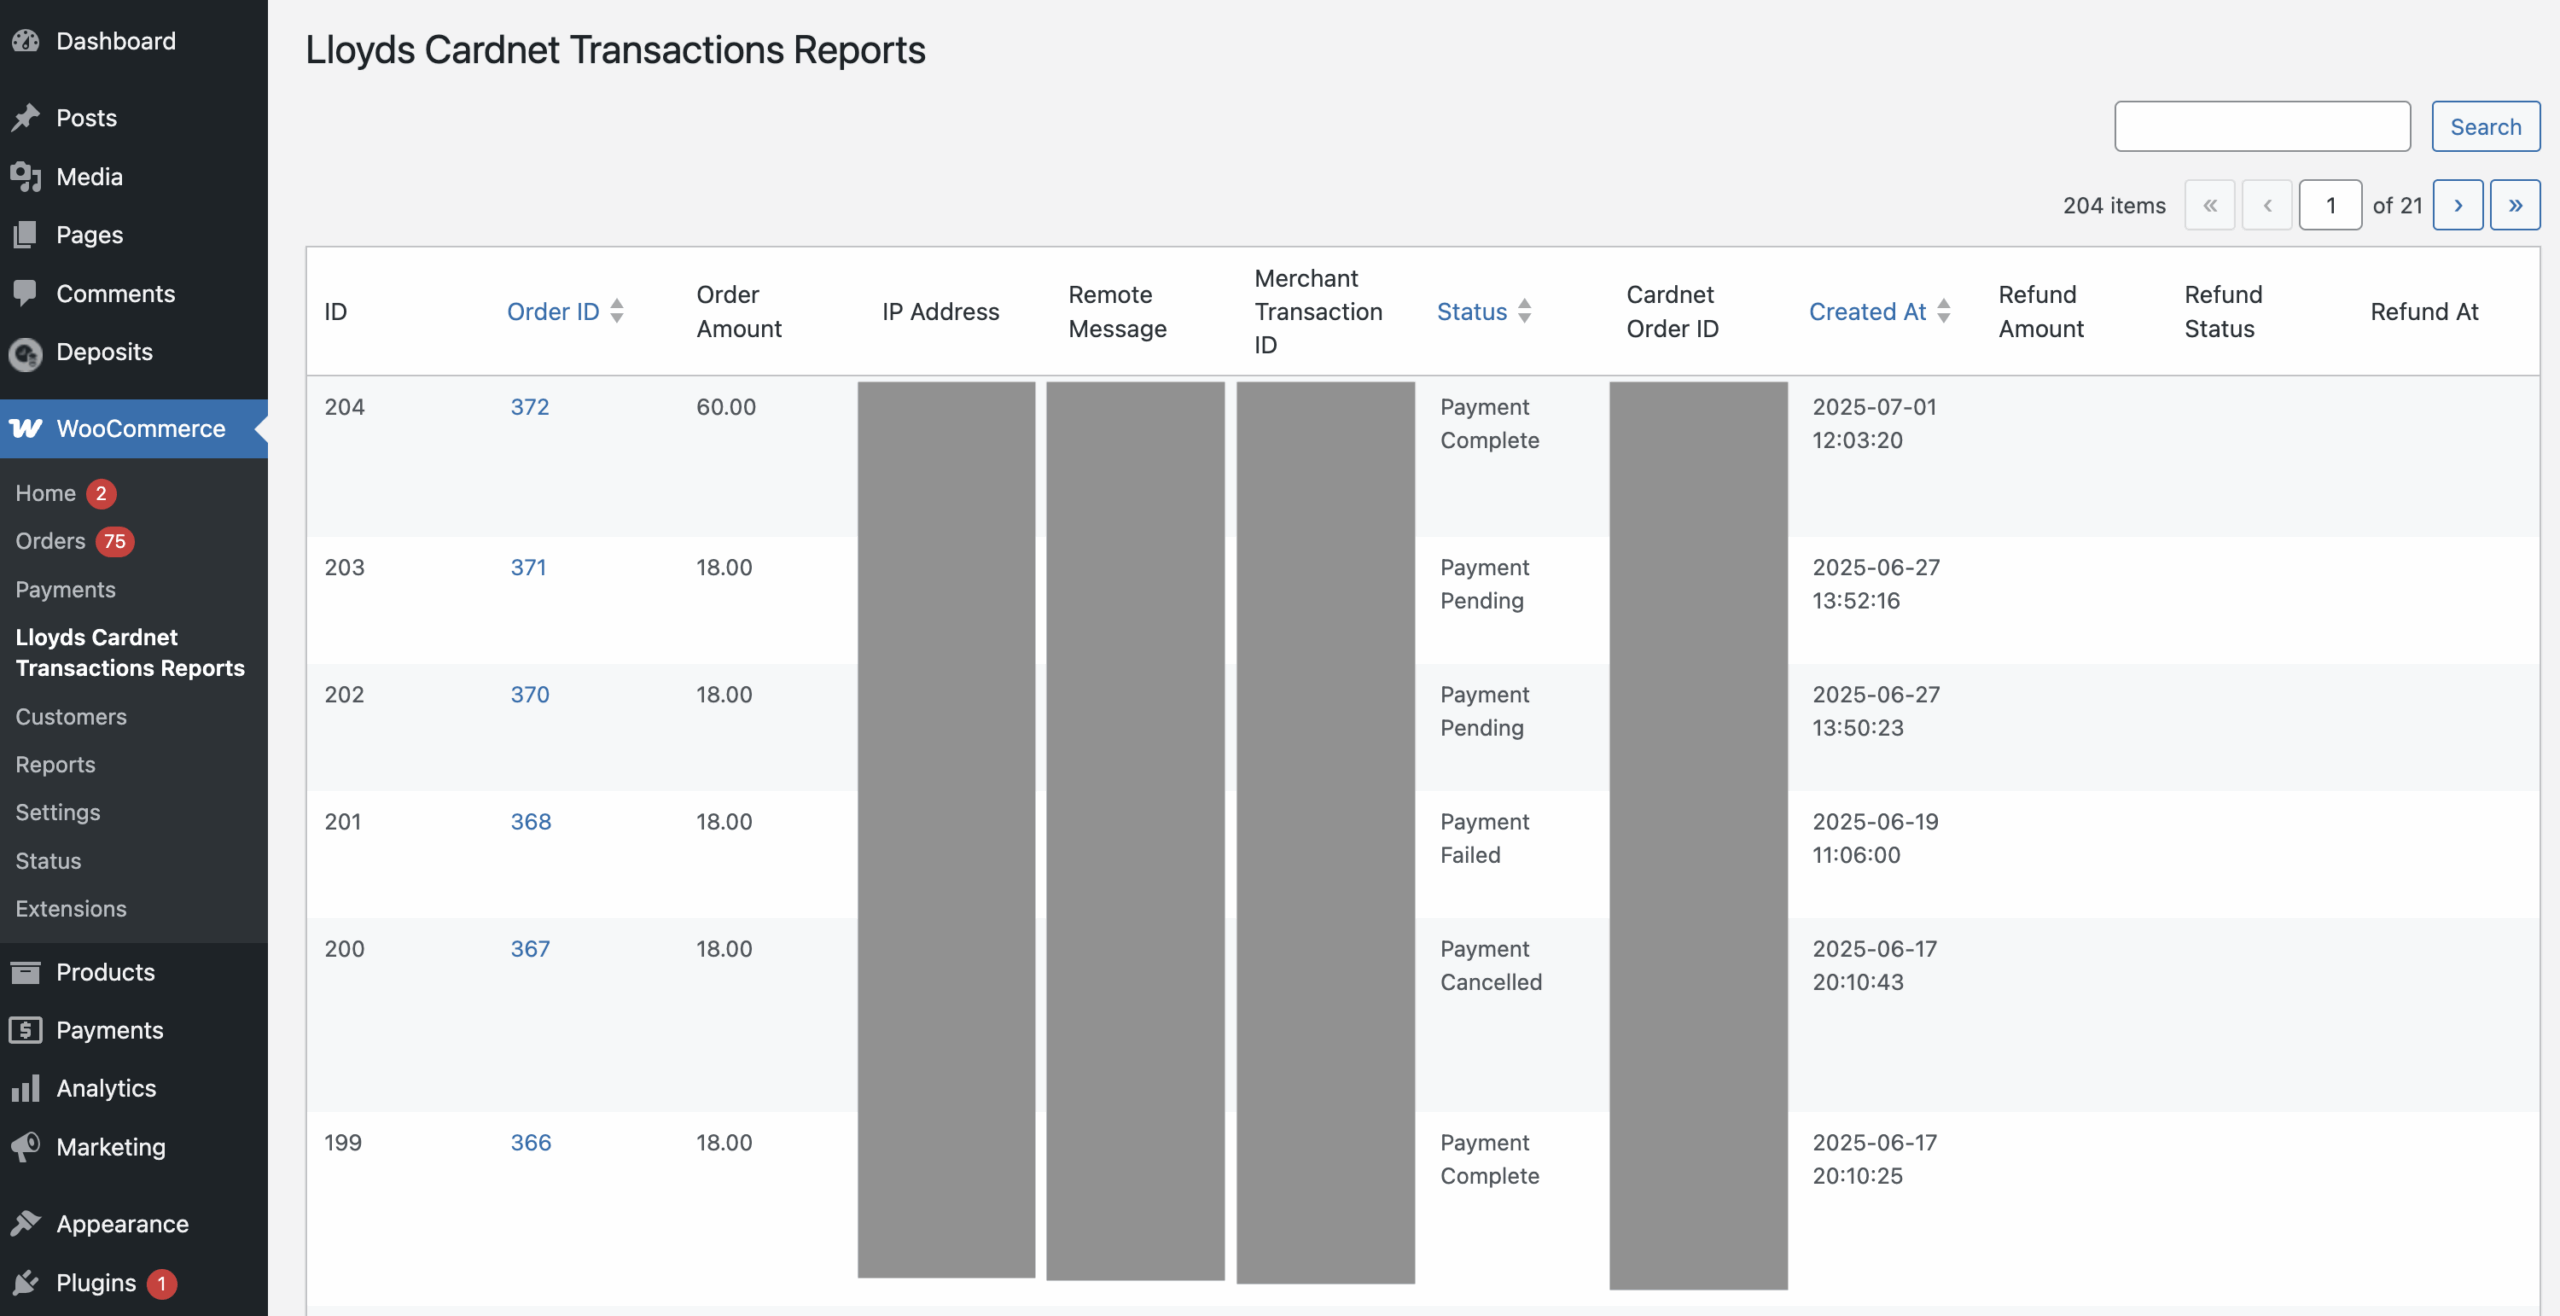Open Products via the box icon

pyautogui.click(x=27, y=971)
